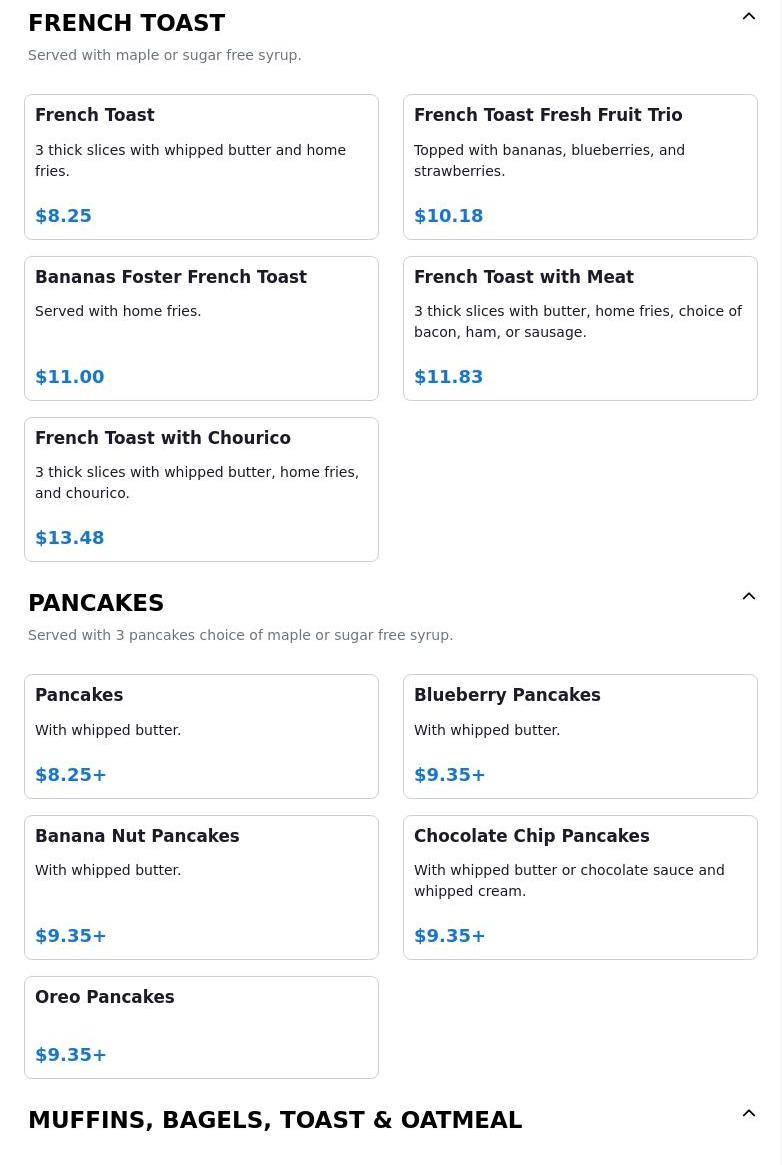Click the FRENCH TOAST section heading

coord(127,23)
